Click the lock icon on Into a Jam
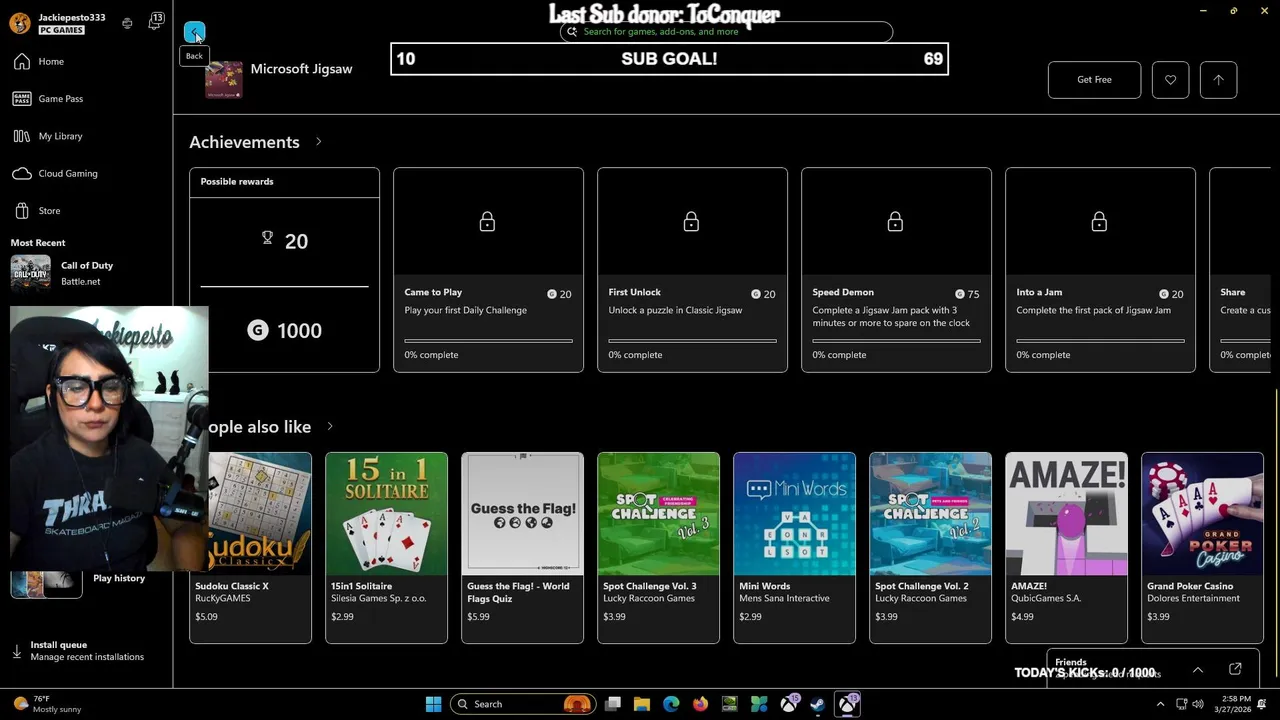This screenshot has height=720, width=1280. coord(1099,221)
